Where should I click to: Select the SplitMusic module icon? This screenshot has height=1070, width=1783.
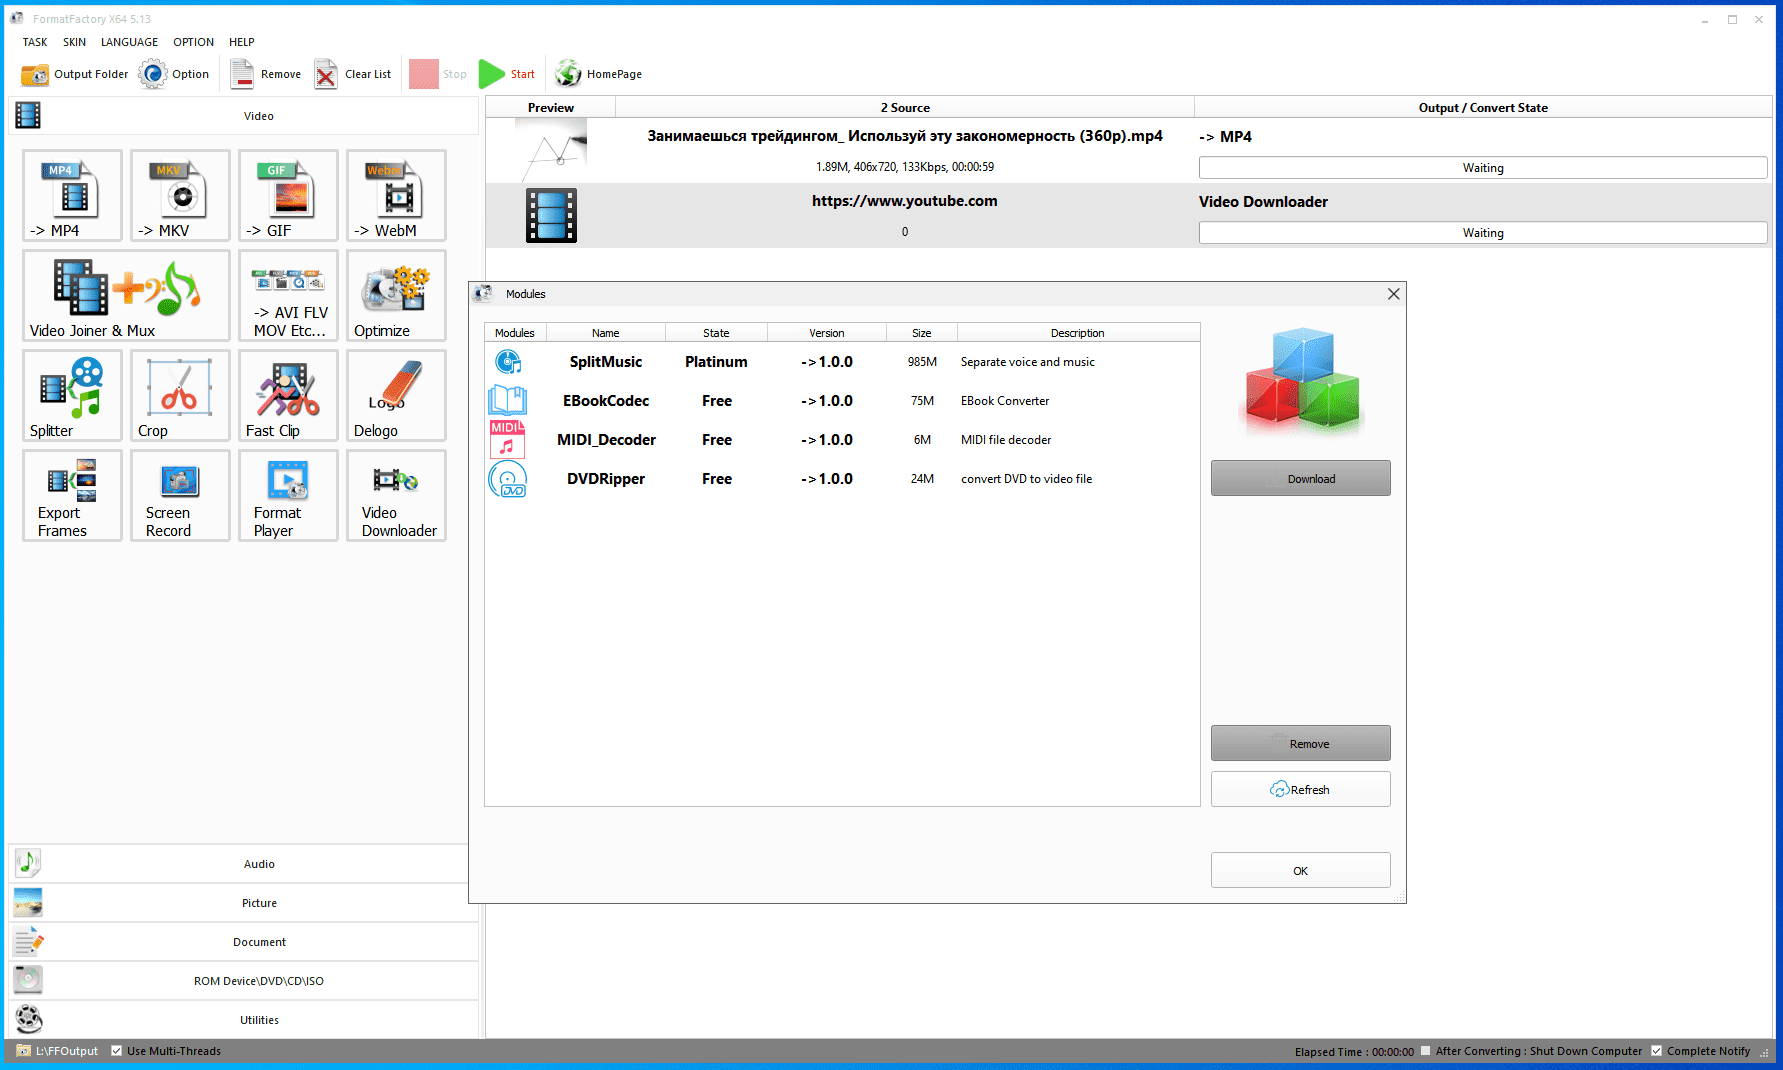pyautogui.click(x=508, y=362)
